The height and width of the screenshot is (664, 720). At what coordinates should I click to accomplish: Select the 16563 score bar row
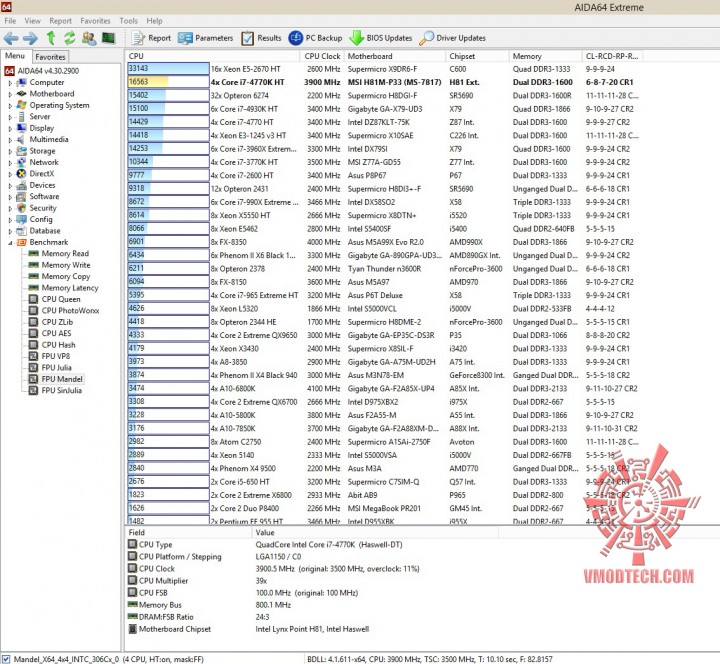point(168,82)
